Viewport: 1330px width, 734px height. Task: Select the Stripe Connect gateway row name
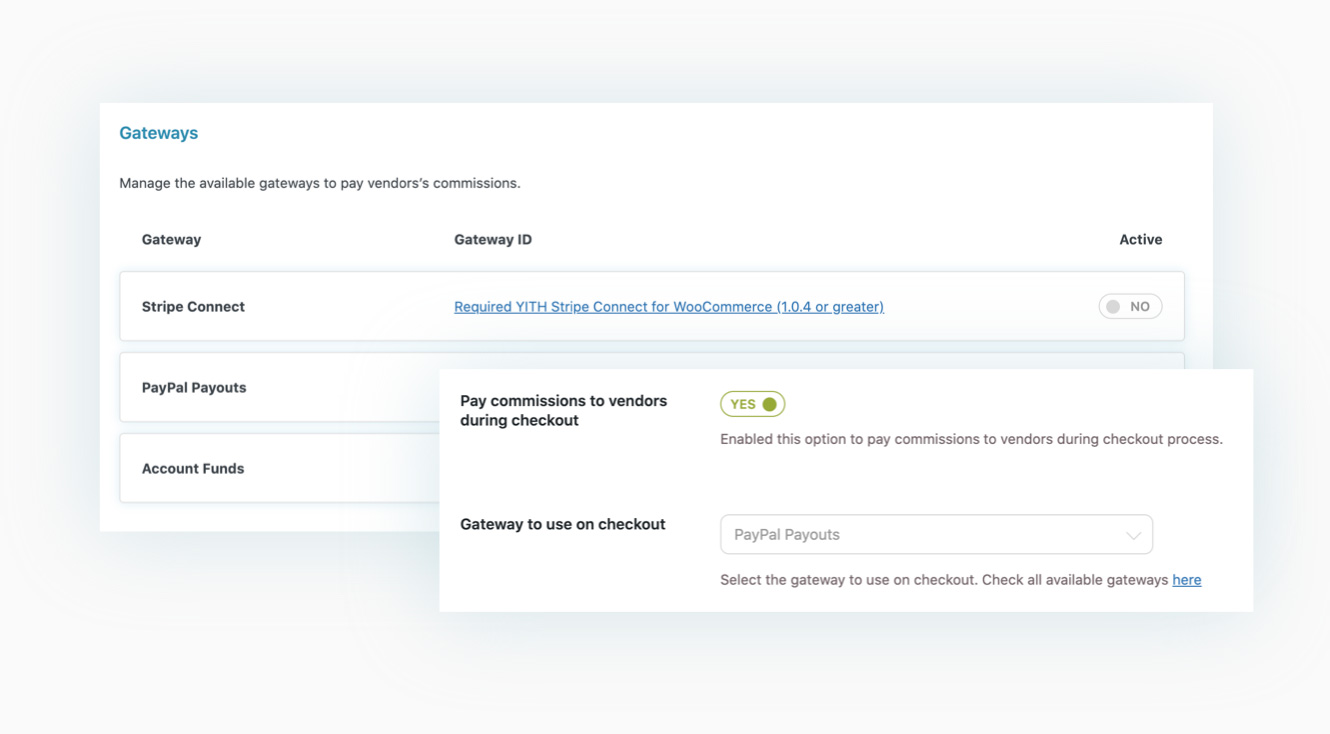click(x=193, y=307)
